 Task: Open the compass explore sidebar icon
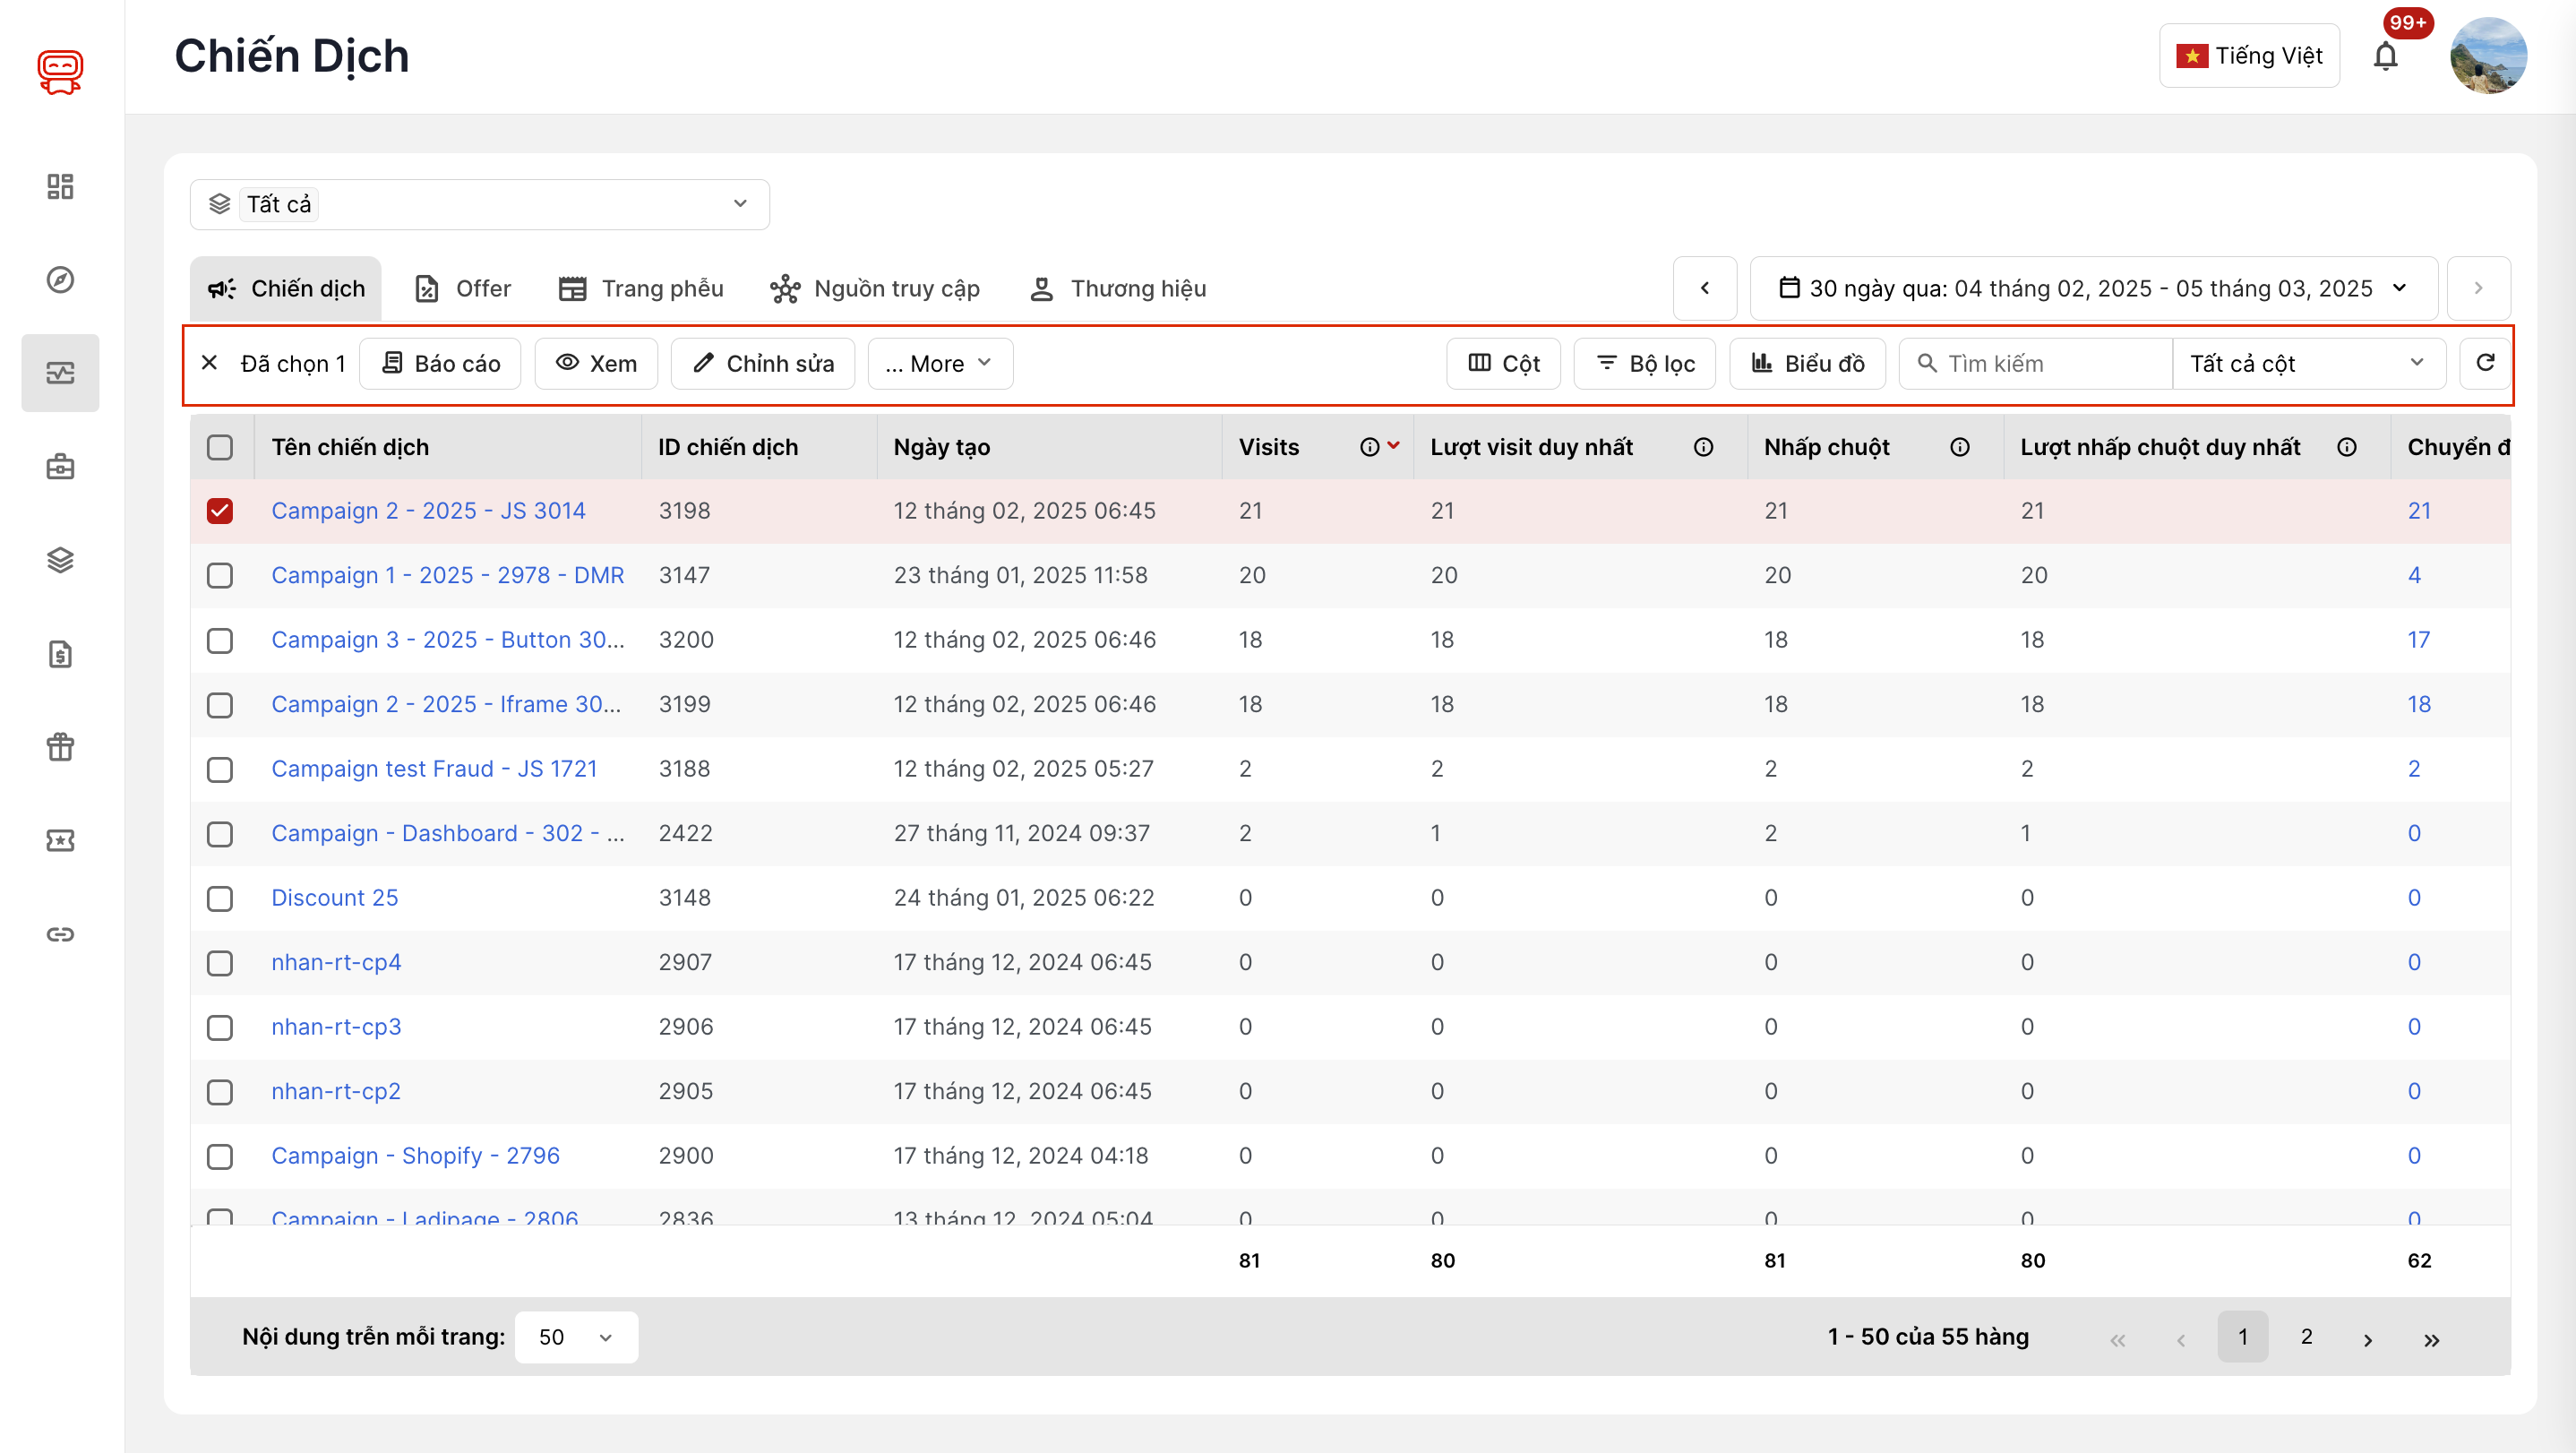coord(60,280)
